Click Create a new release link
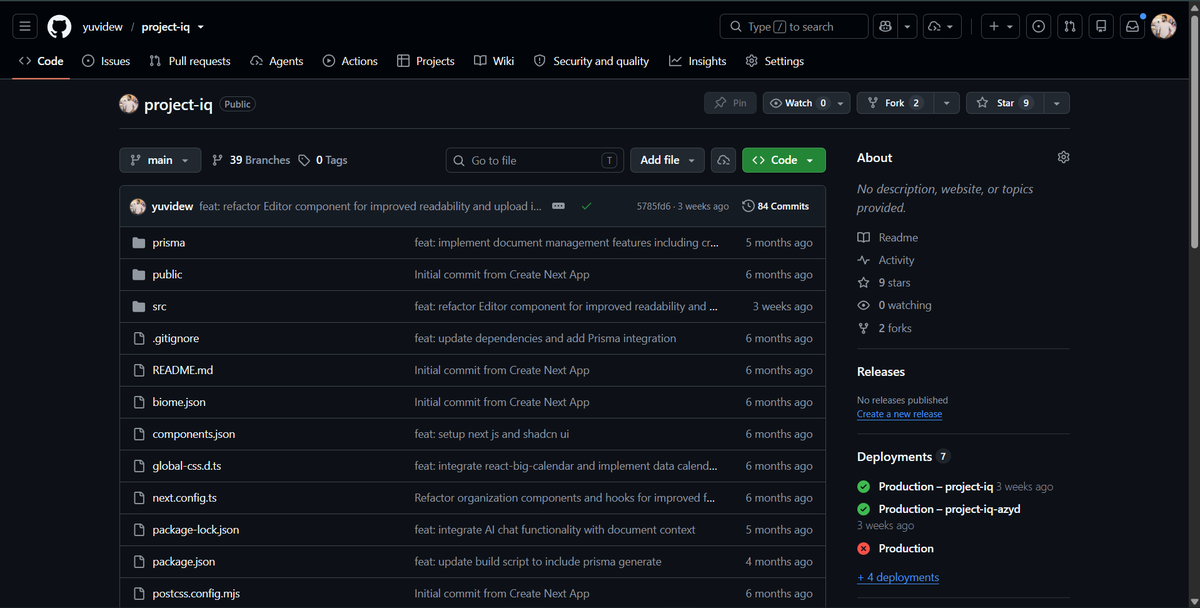Image resolution: width=1200 pixels, height=608 pixels. pyautogui.click(x=899, y=414)
